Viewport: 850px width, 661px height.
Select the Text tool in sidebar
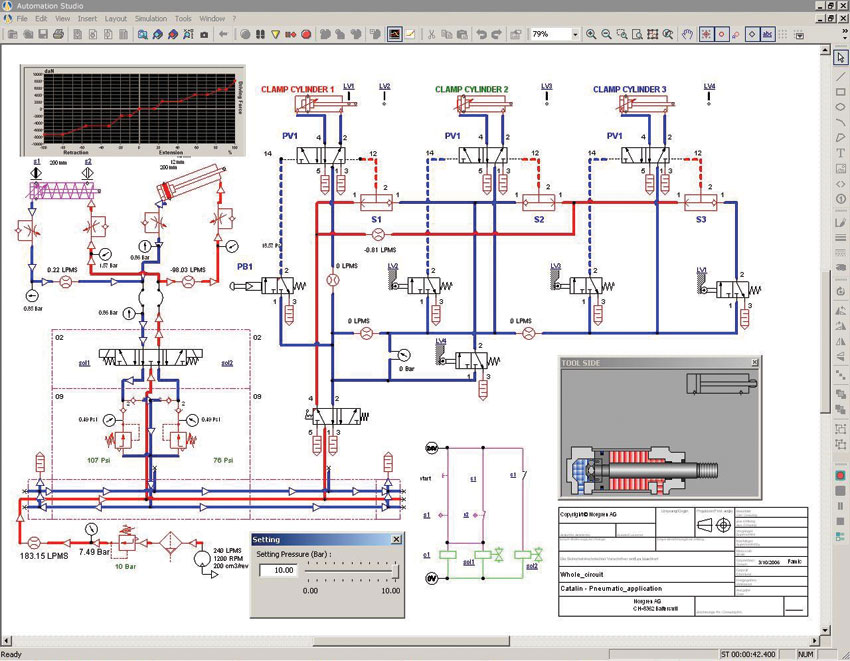pyautogui.click(x=840, y=153)
